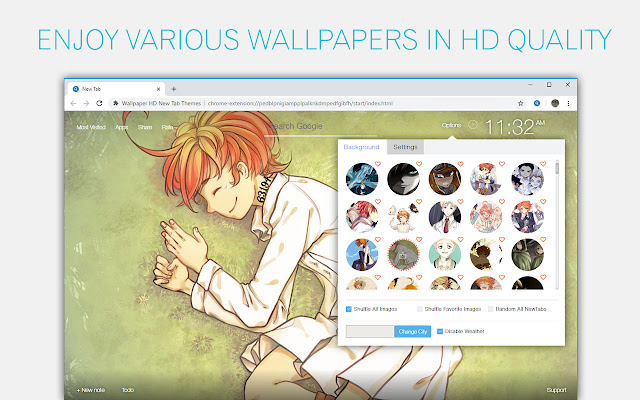The width and height of the screenshot is (640, 400).
Task: Open the blue extension icon in Chrome toolbar
Action: tap(537, 103)
